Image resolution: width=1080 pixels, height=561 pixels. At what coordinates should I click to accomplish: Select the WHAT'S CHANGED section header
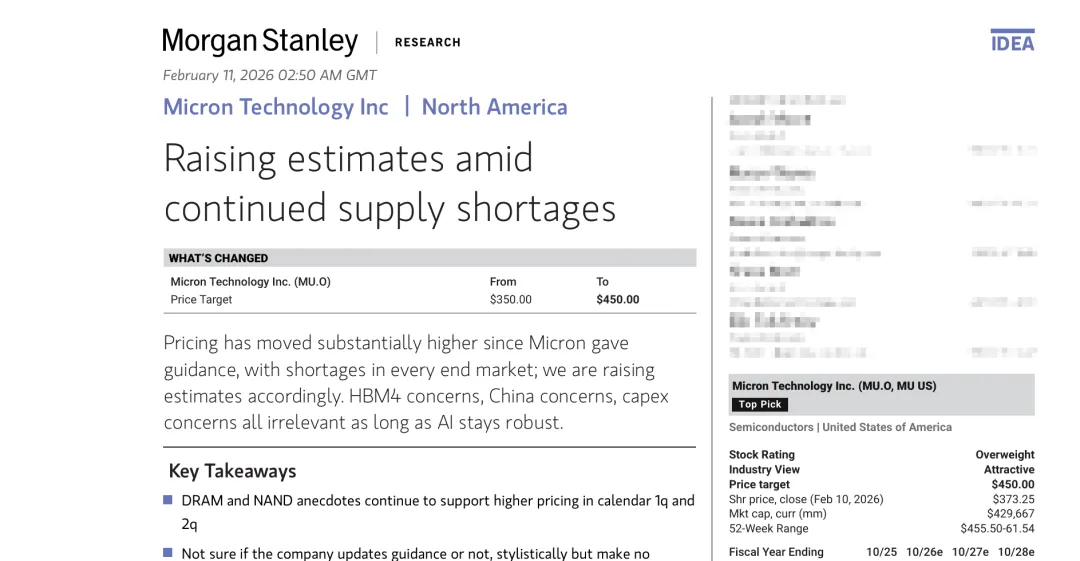point(219,258)
